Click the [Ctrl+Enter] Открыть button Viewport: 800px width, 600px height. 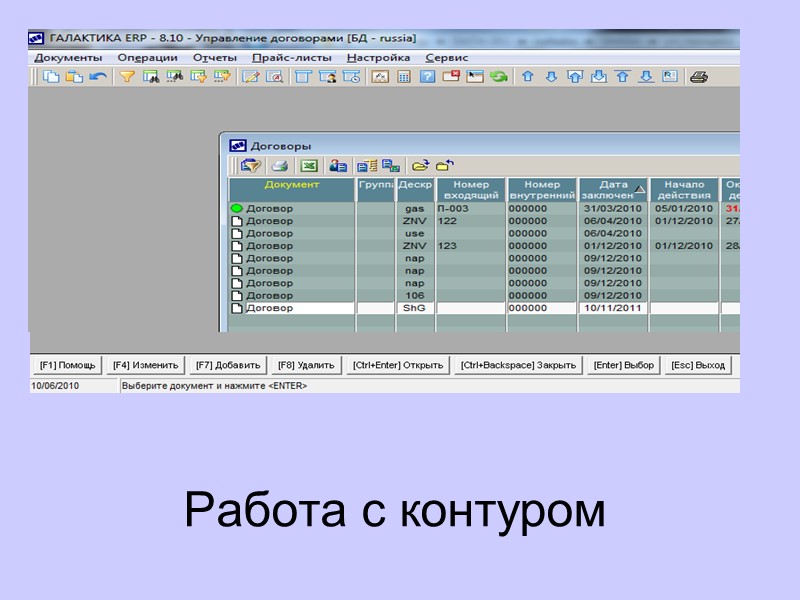click(x=398, y=365)
